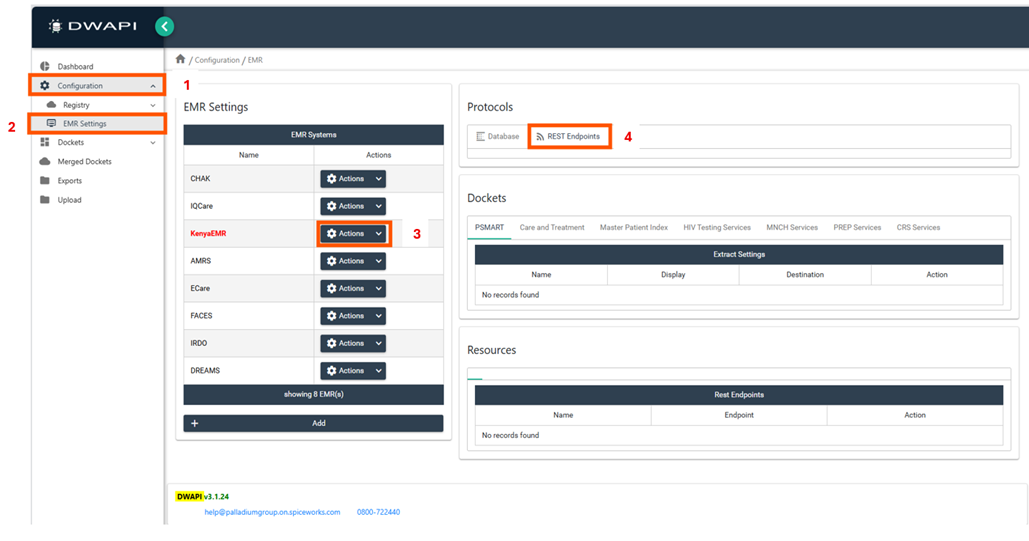Screen dimensions: 1029x541
Task: Click gear icon in DREAMS Actions button
Action: click(x=331, y=370)
